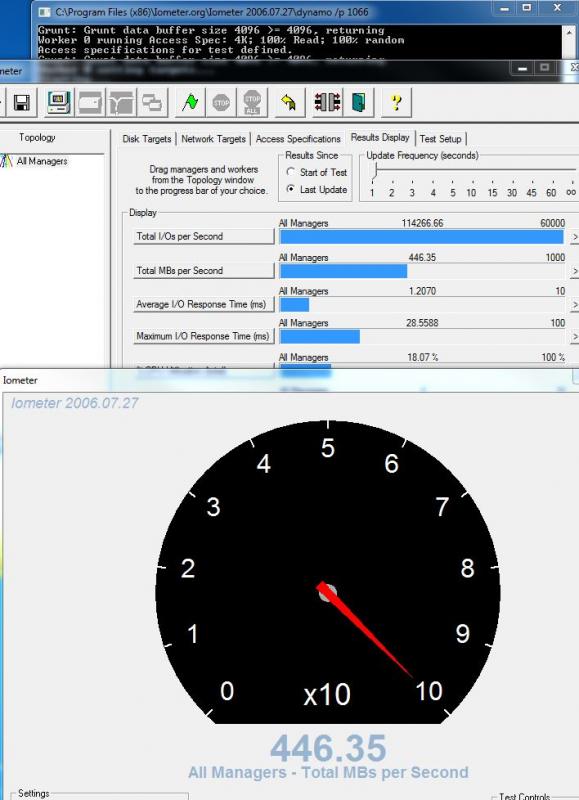Image resolution: width=579 pixels, height=800 pixels.
Task: Click the disabled duplicate worker icon
Action: 152,103
